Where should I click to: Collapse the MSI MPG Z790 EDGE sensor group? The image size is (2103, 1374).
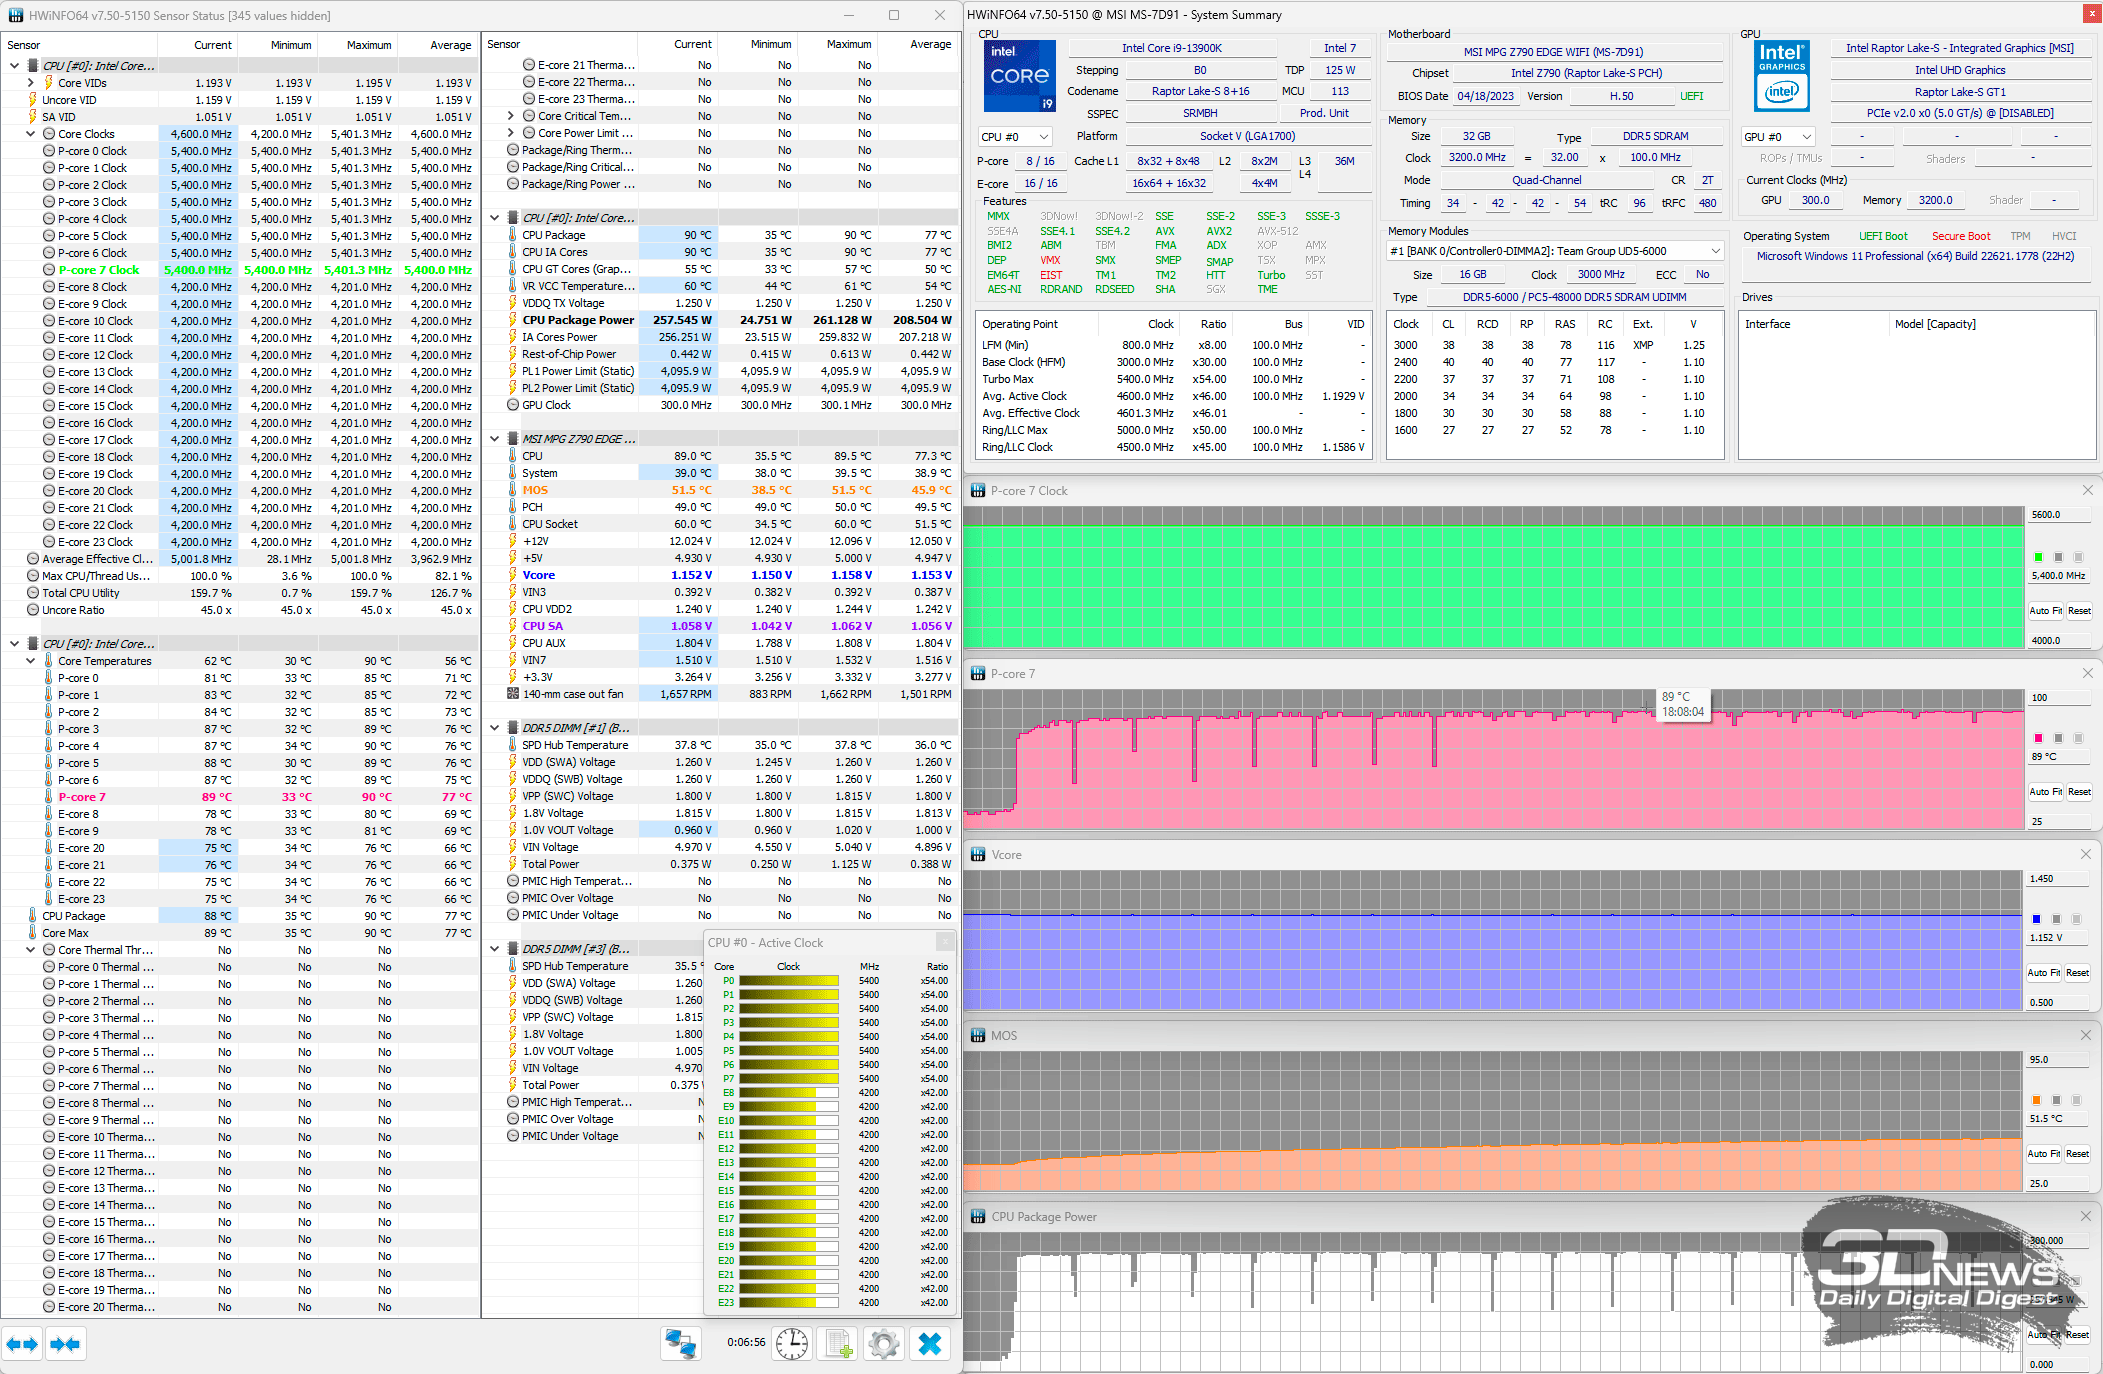click(x=494, y=439)
